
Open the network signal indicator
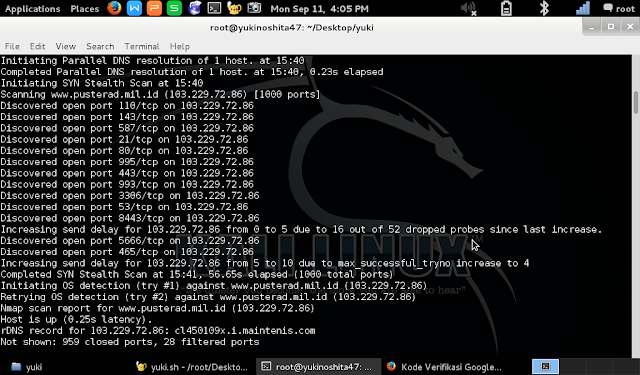pyautogui.click(x=583, y=9)
